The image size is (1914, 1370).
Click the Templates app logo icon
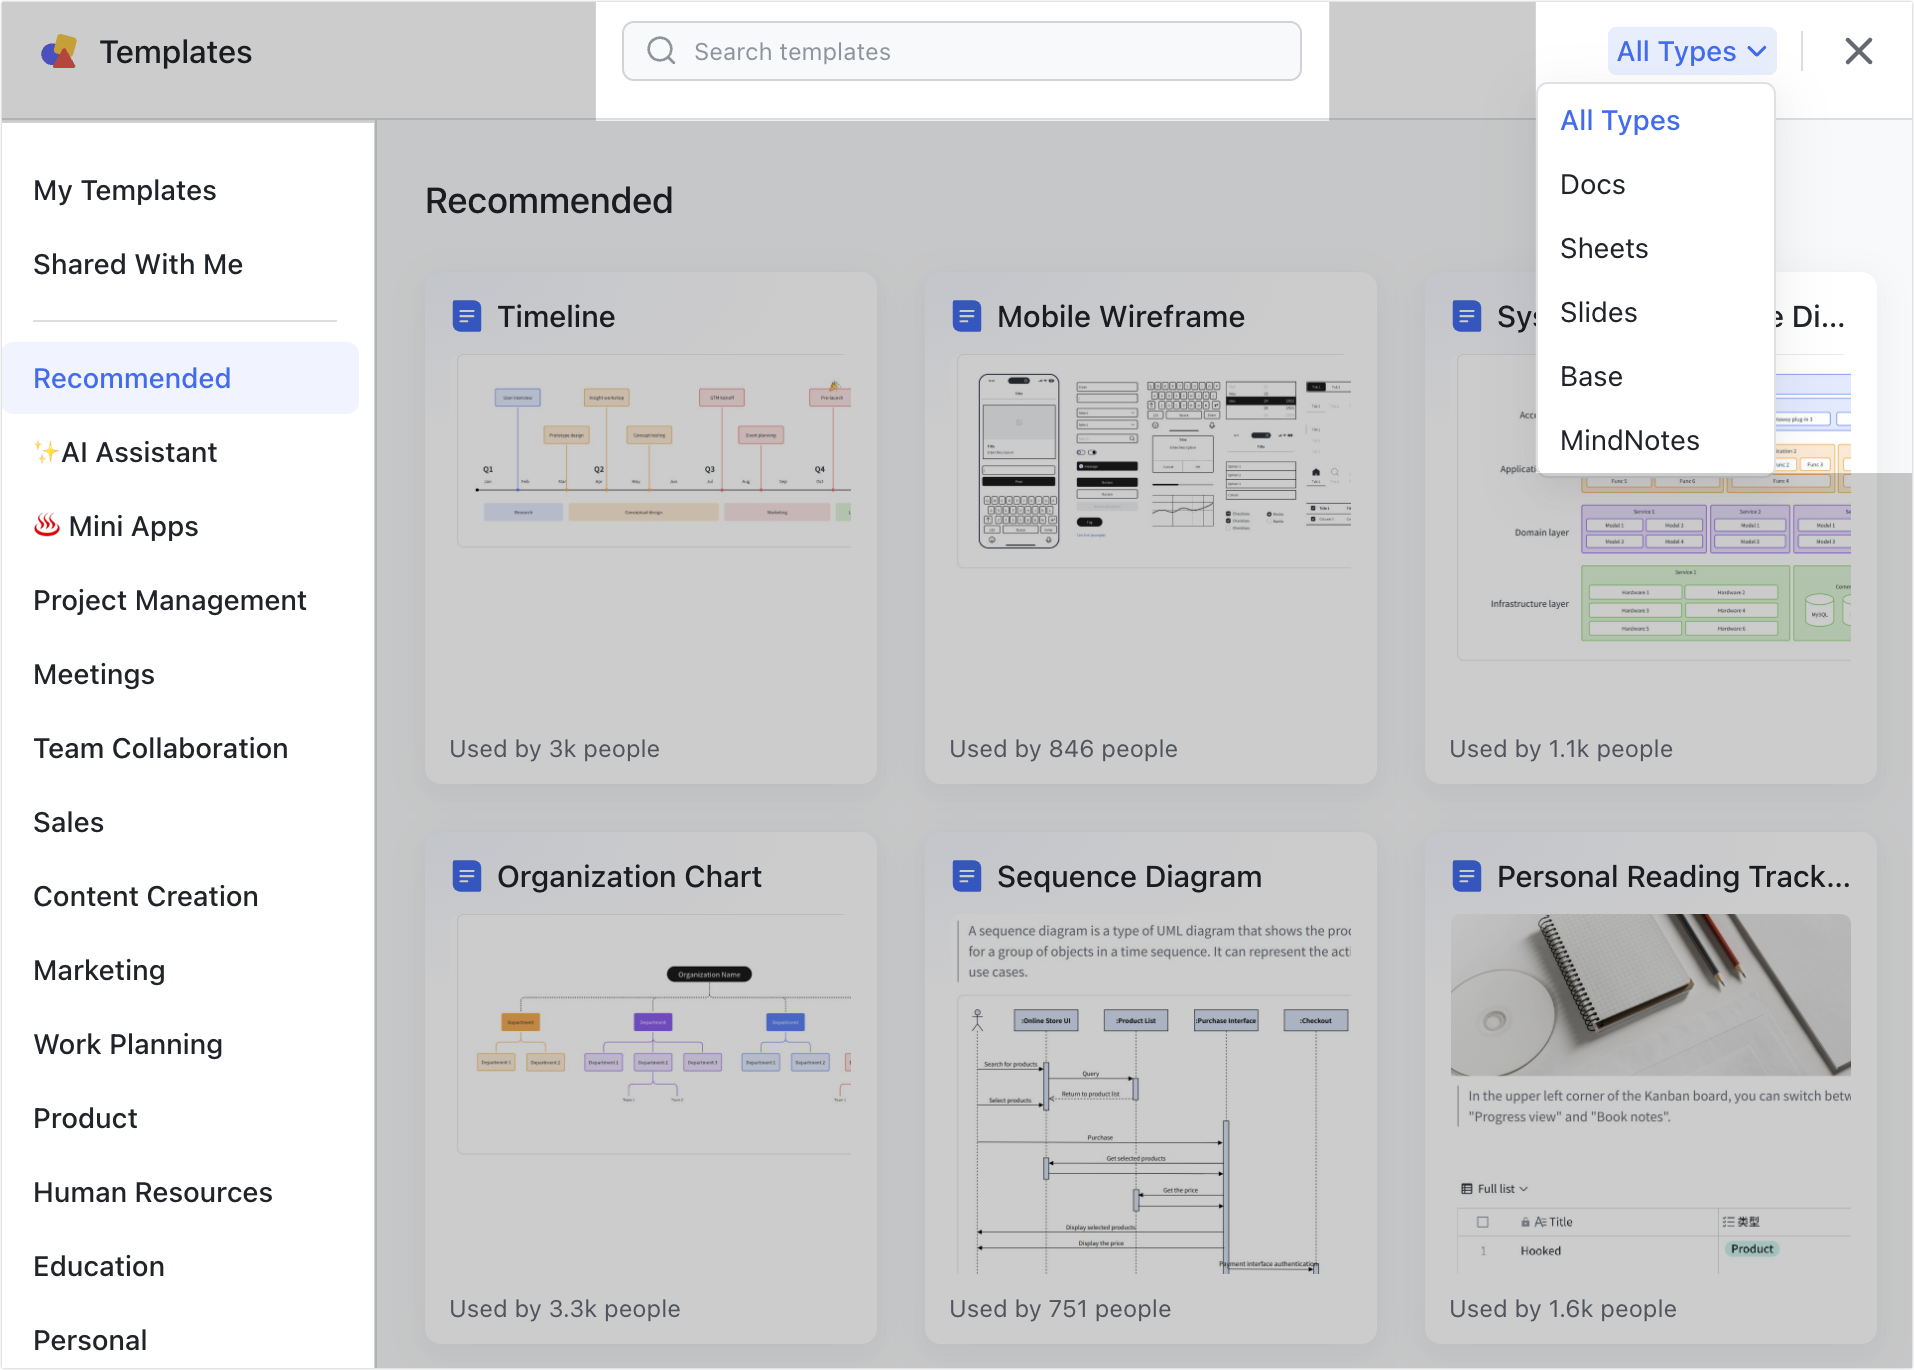click(59, 51)
